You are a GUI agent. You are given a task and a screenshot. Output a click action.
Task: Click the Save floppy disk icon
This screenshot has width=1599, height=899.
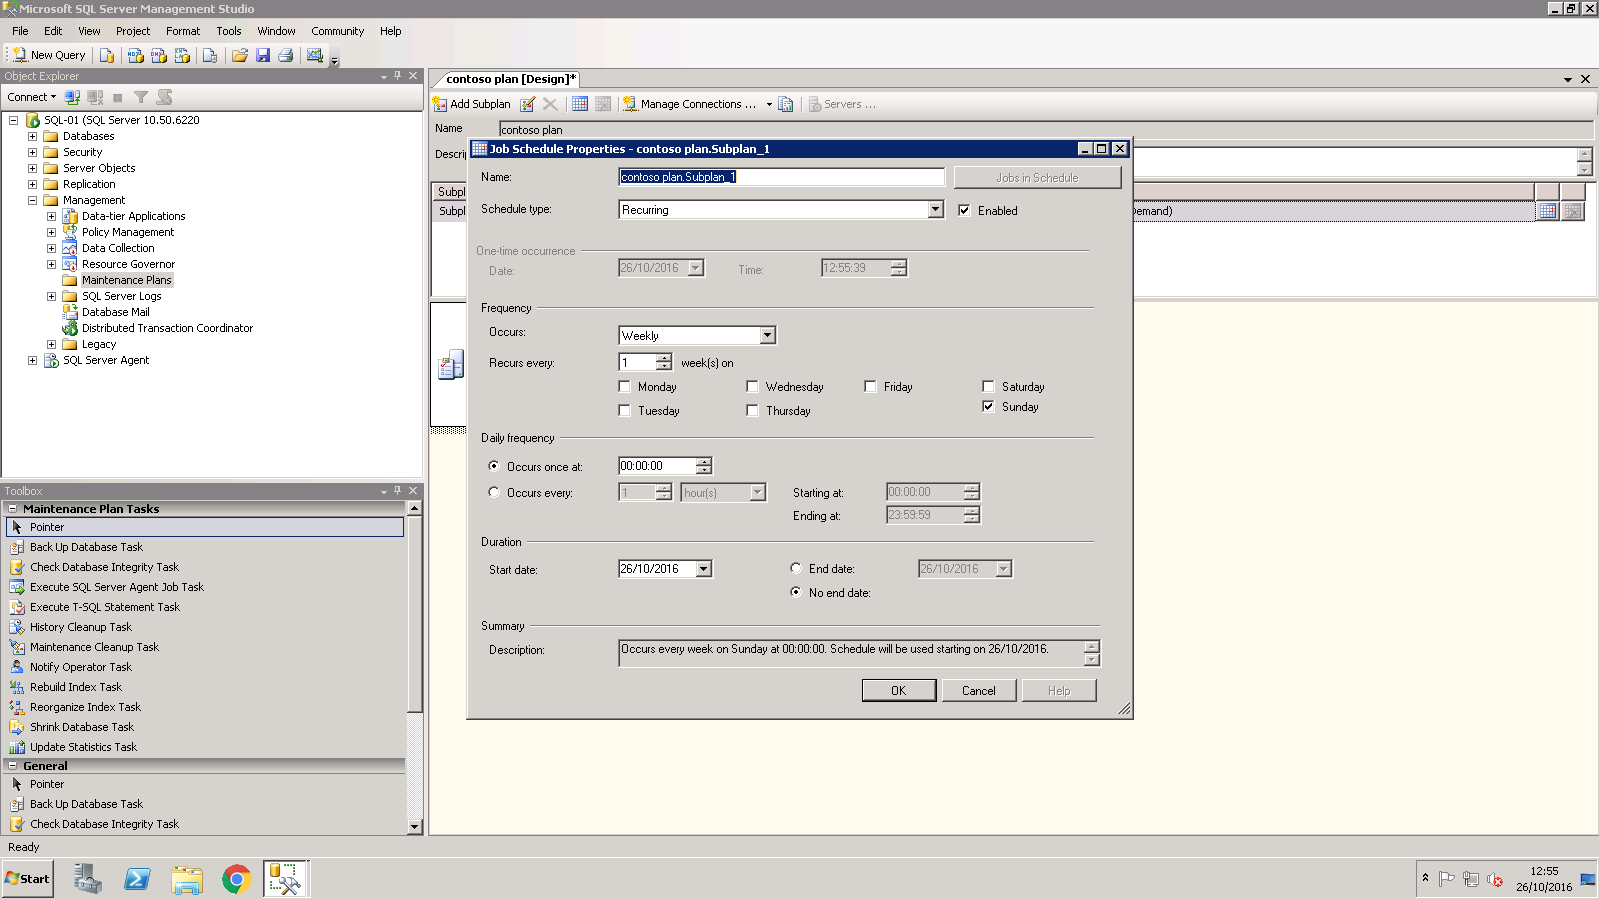[263, 55]
